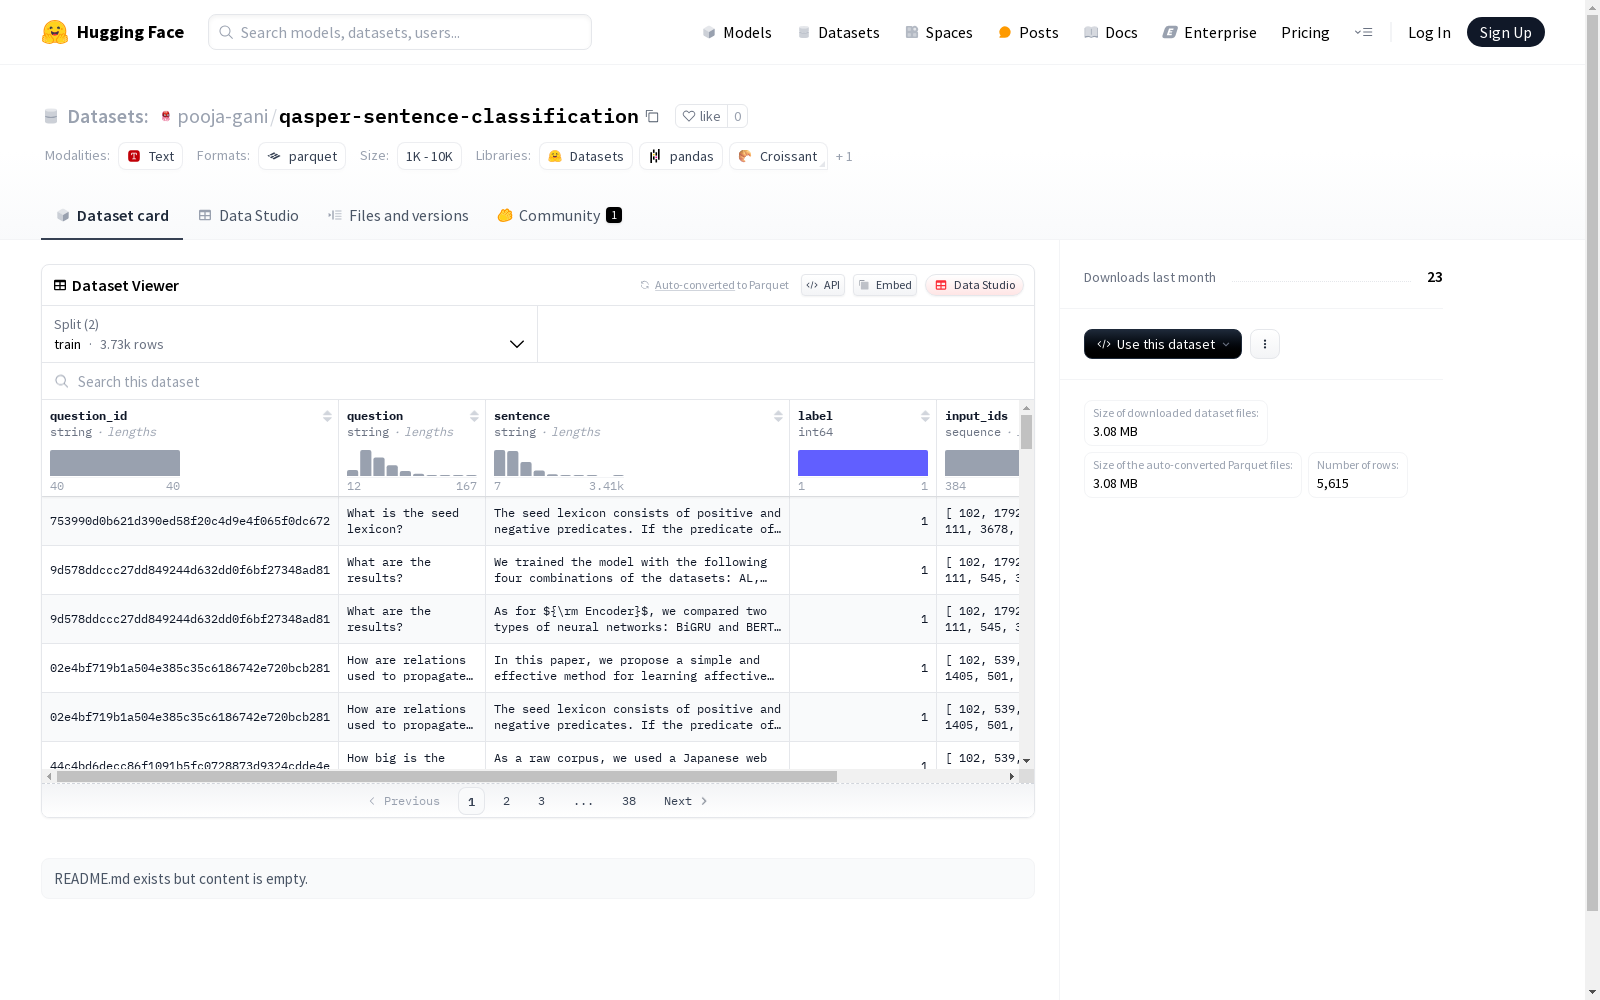Expand the Use this dataset dropdown

pyautogui.click(x=1163, y=344)
